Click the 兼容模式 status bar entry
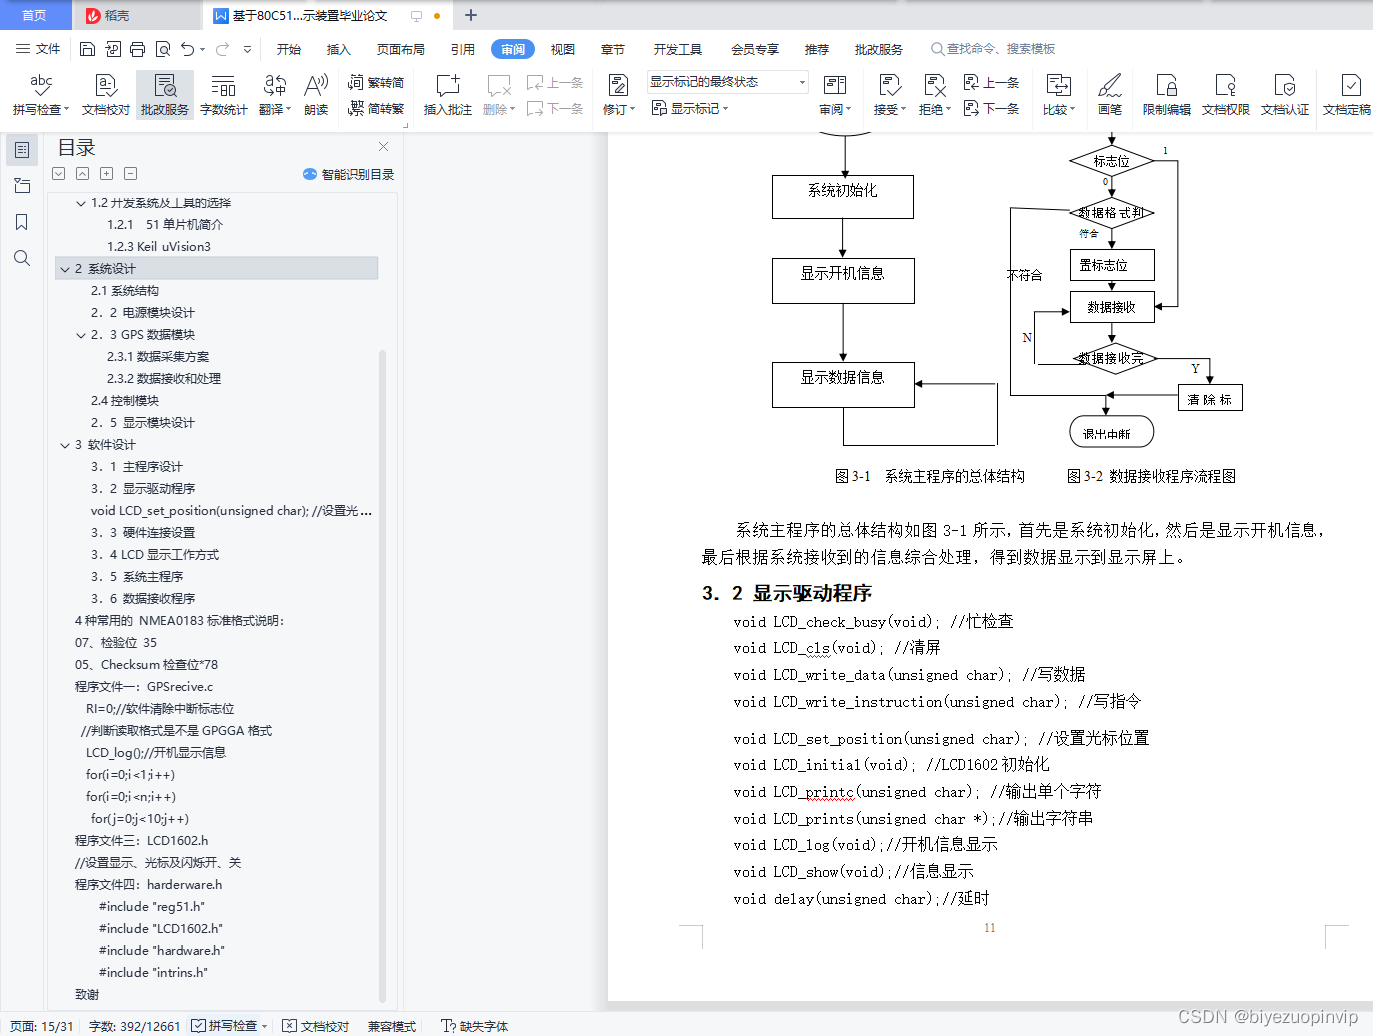1373x1036 pixels. [x=392, y=1026]
